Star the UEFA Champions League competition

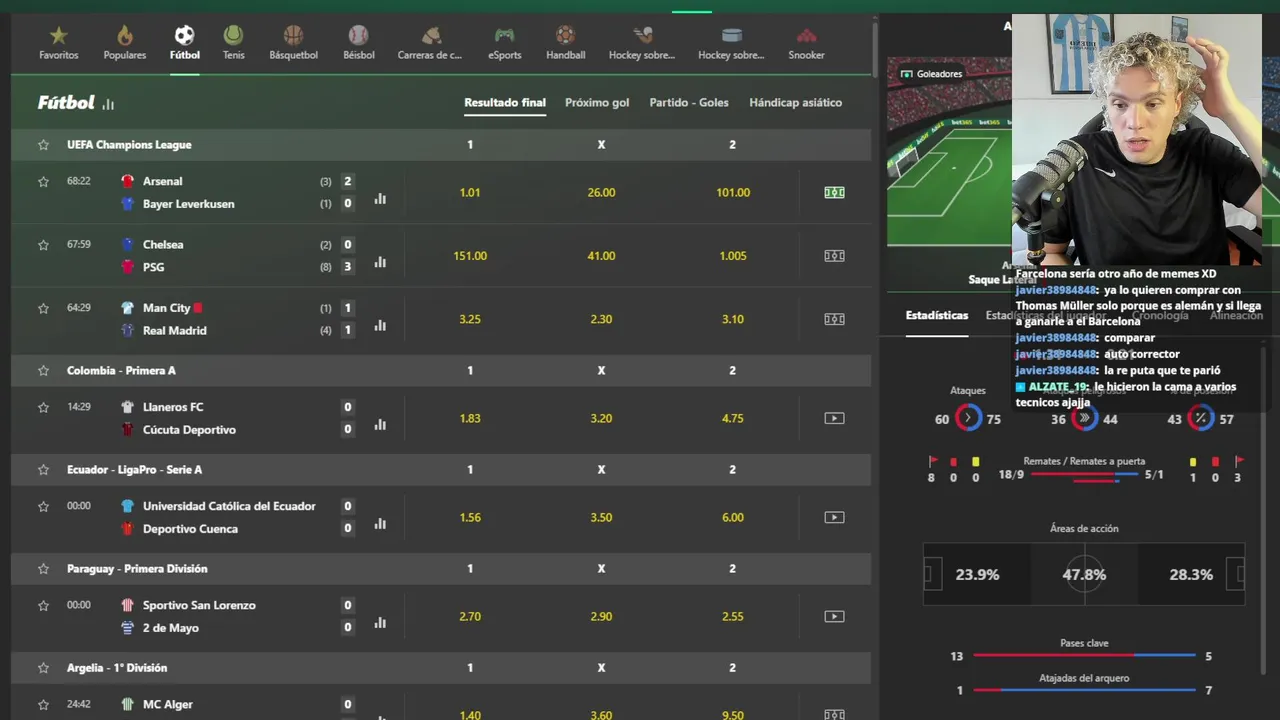click(x=43, y=145)
